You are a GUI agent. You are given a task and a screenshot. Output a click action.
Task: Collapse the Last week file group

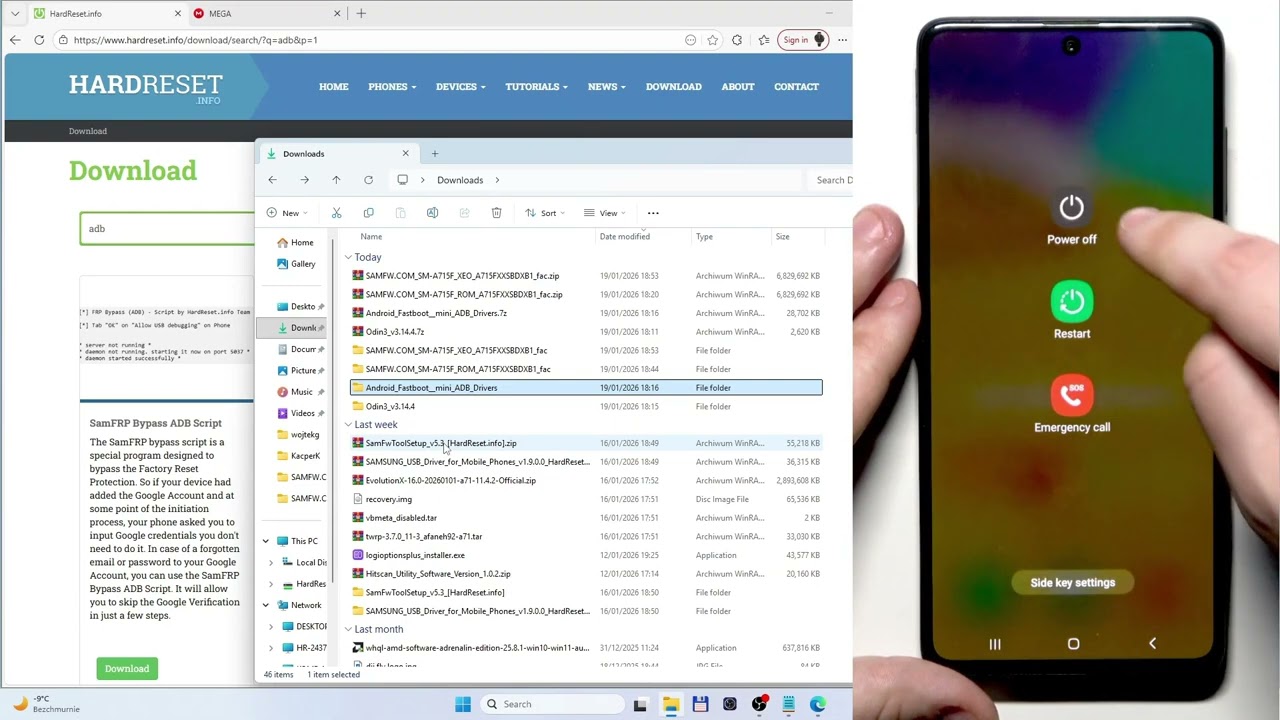(348, 425)
